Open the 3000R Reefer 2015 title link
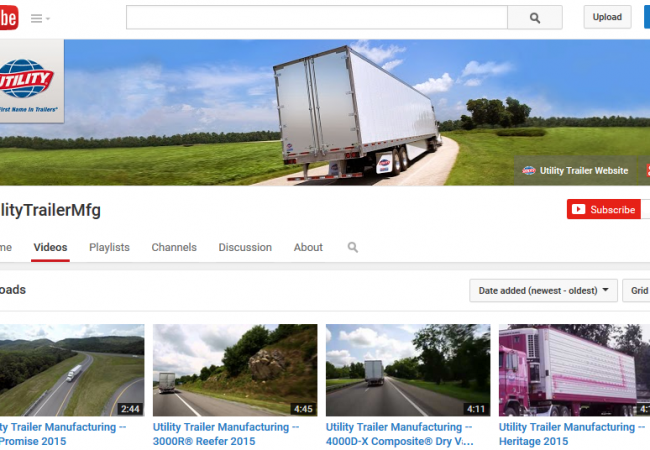650x450 pixels. tap(226, 434)
